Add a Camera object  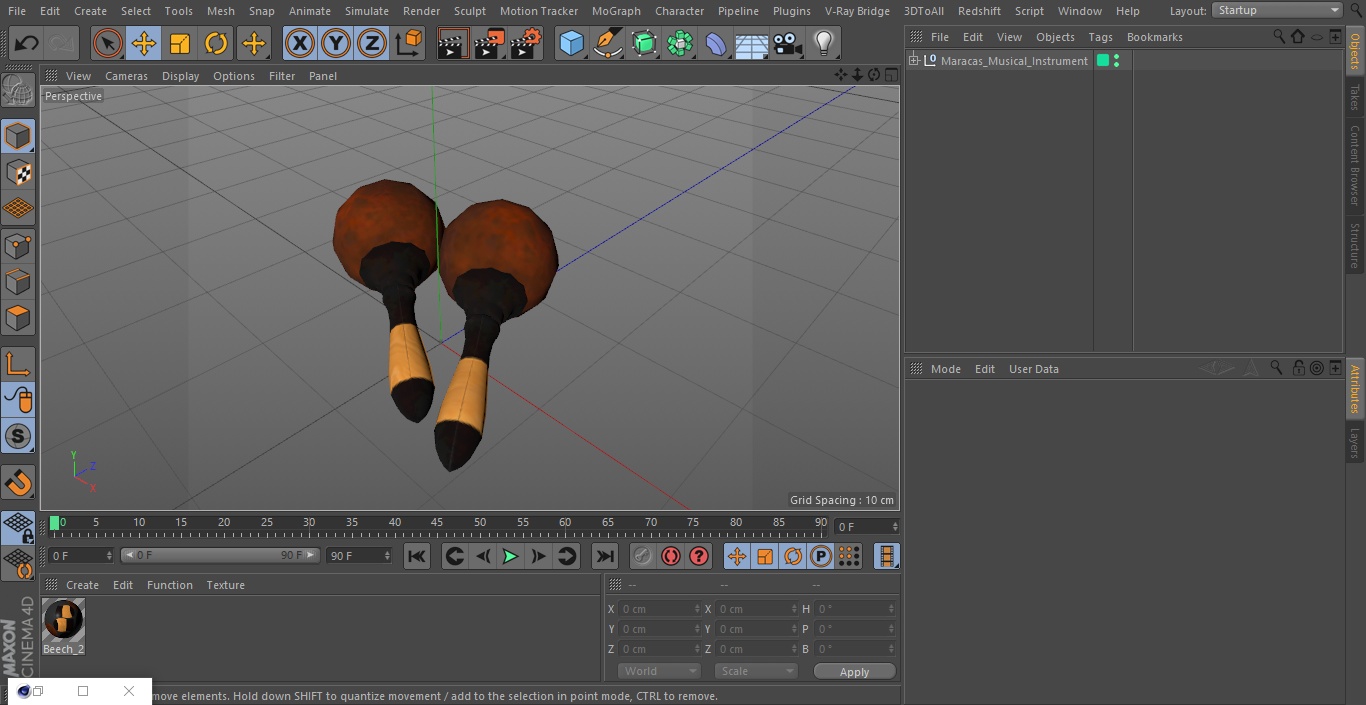(788, 43)
